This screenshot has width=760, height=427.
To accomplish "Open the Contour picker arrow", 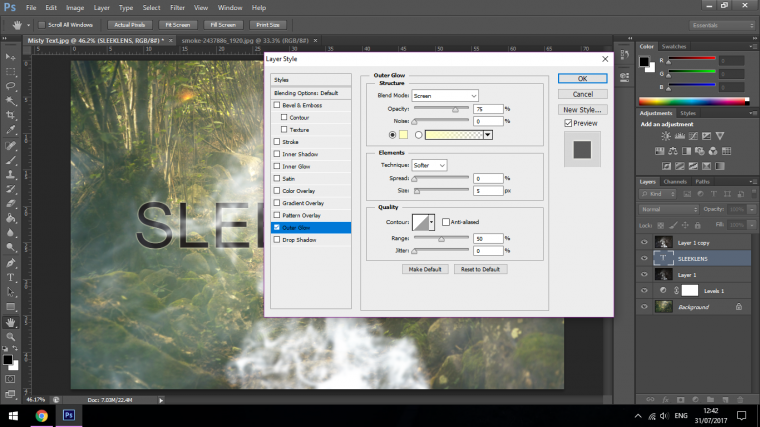I will (x=431, y=222).
